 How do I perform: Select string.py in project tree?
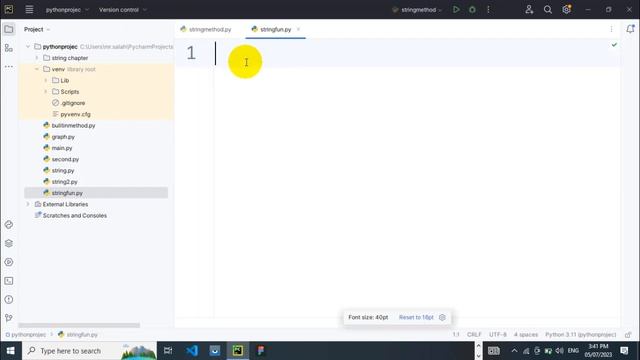pyautogui.click(x=62, y=171)
